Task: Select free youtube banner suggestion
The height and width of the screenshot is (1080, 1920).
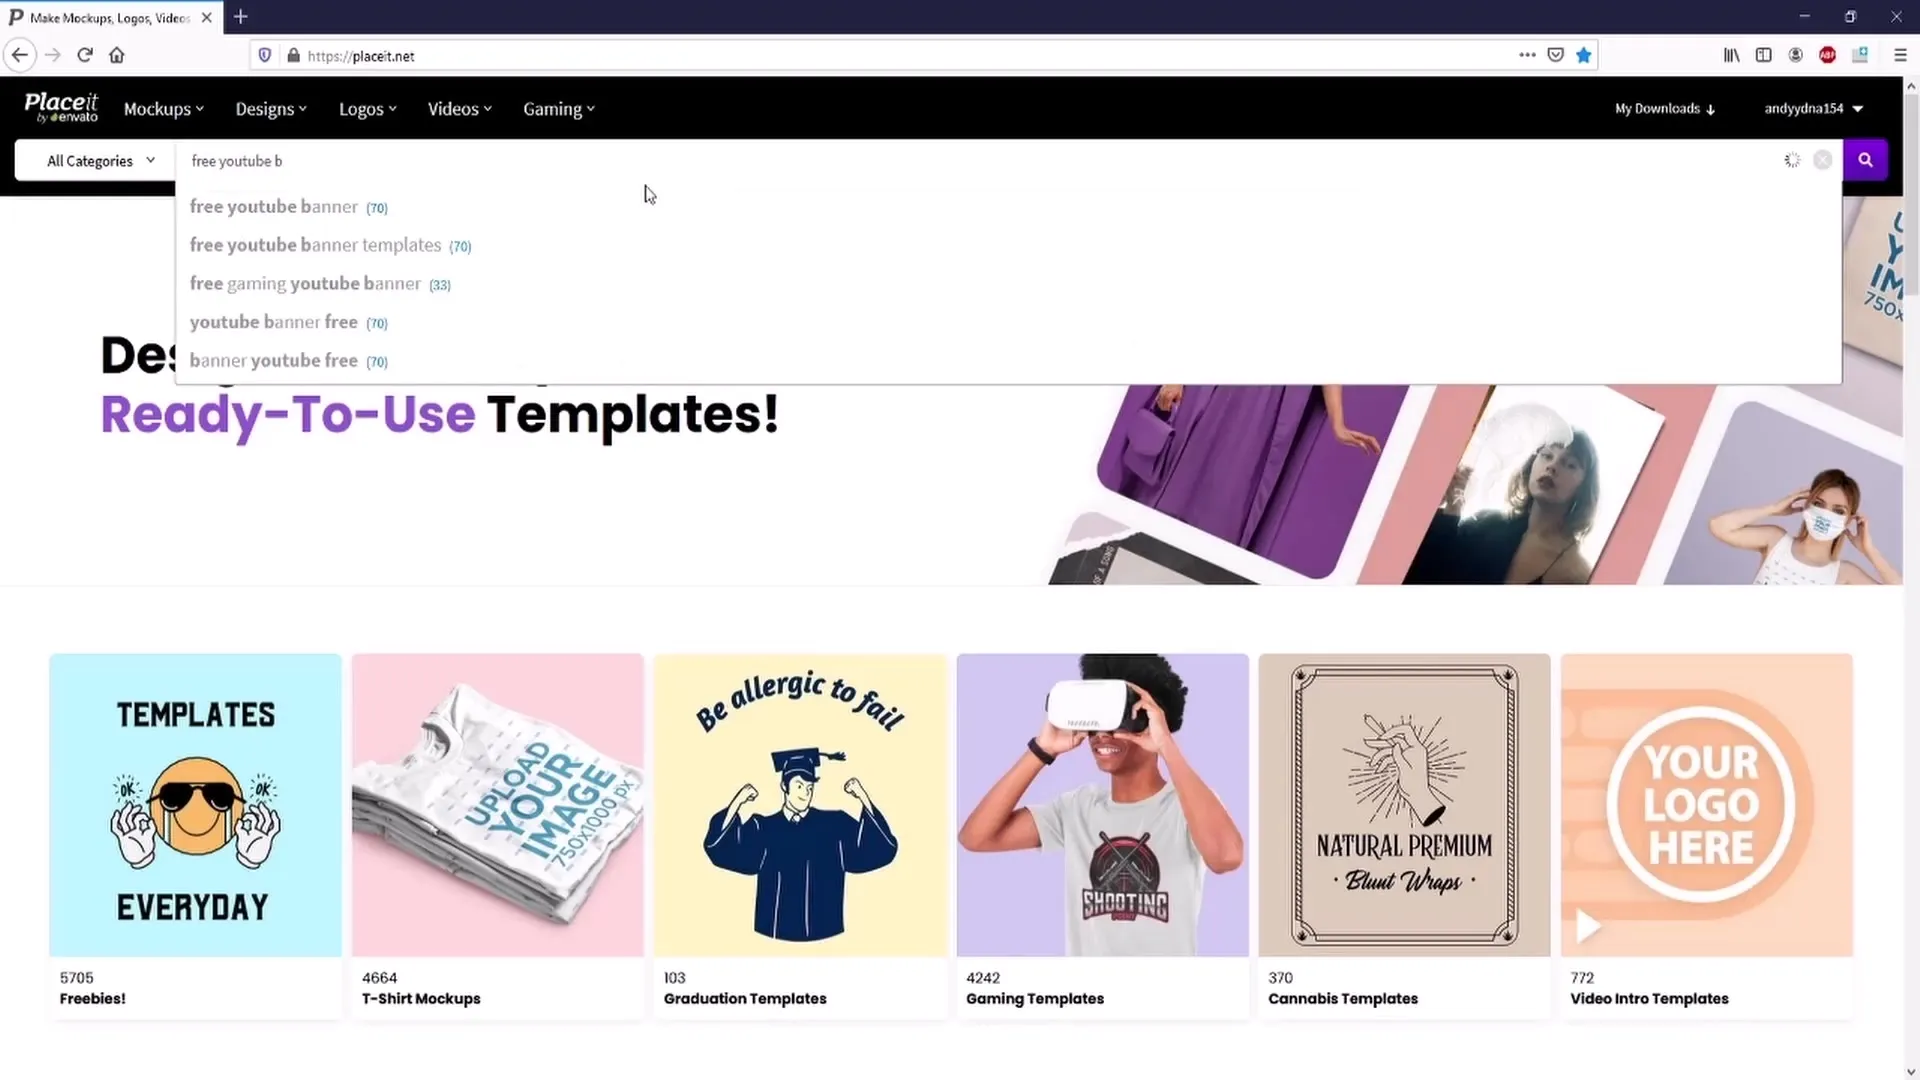Action: [x=273, y=204]
